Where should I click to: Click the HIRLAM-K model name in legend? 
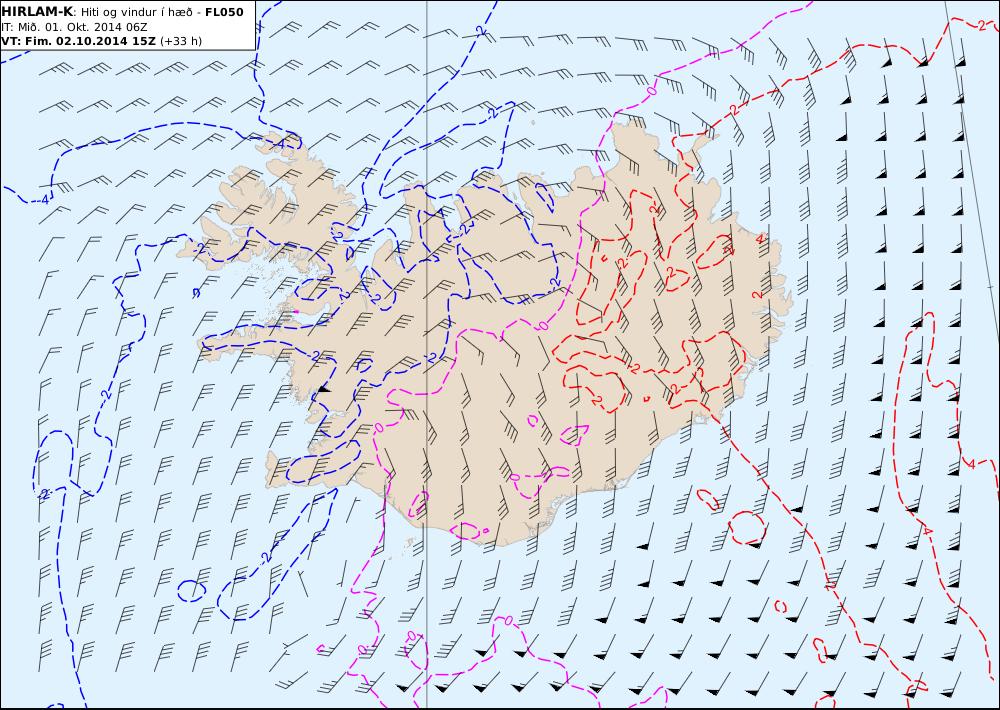(x=37, y=12)
